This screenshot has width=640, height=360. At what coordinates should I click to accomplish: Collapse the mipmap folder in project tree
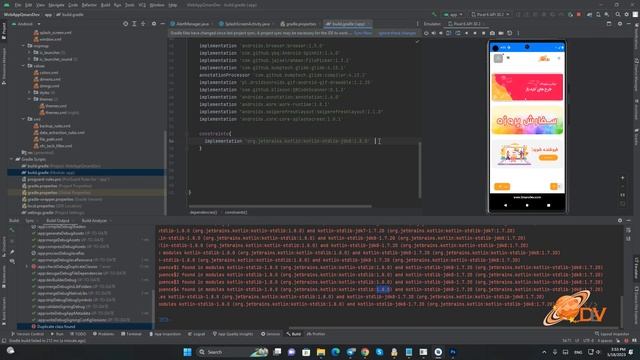click(x=24, y=46)
